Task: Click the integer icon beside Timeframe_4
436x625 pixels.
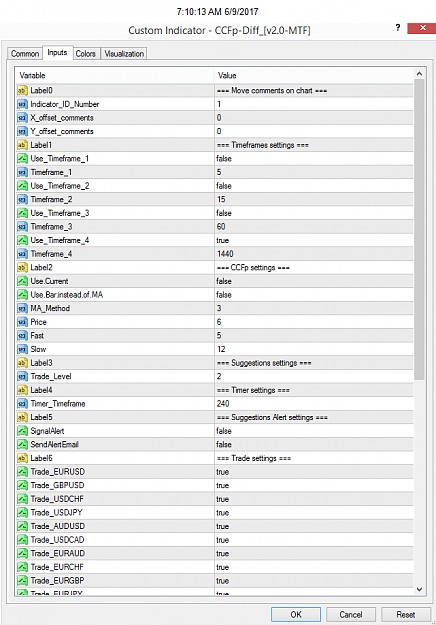Action: pyautogui.click(x=22, y=254)
